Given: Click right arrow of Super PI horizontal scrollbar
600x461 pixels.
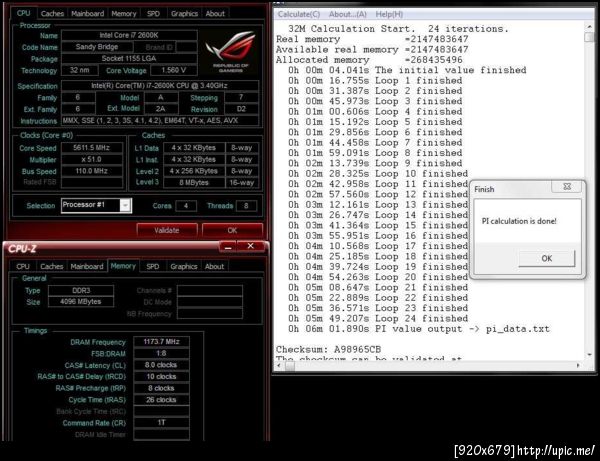Looking at the screenshot, I should (578, 366).
